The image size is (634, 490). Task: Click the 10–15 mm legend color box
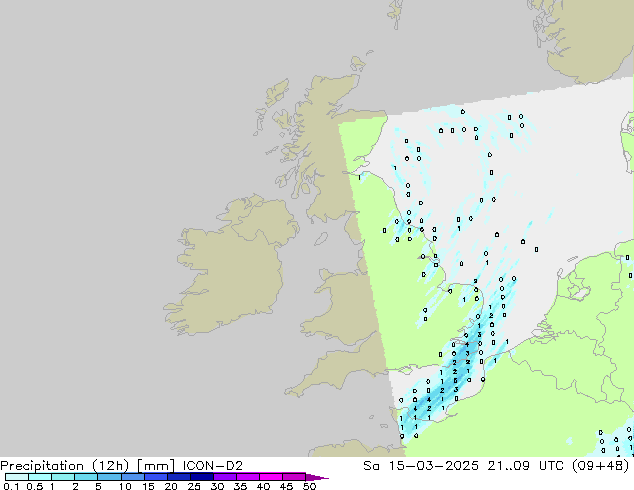[x=133, y=477]
